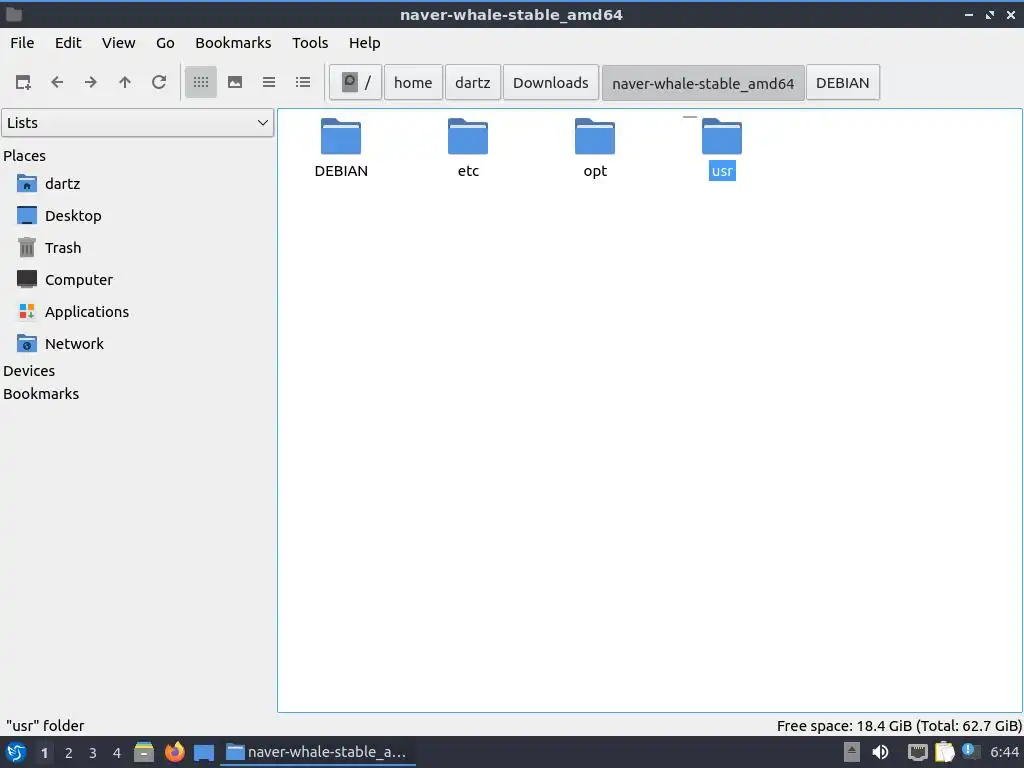Switch to workspace 3
This screenshot has height=768, width=1024.
coord(93,753)
